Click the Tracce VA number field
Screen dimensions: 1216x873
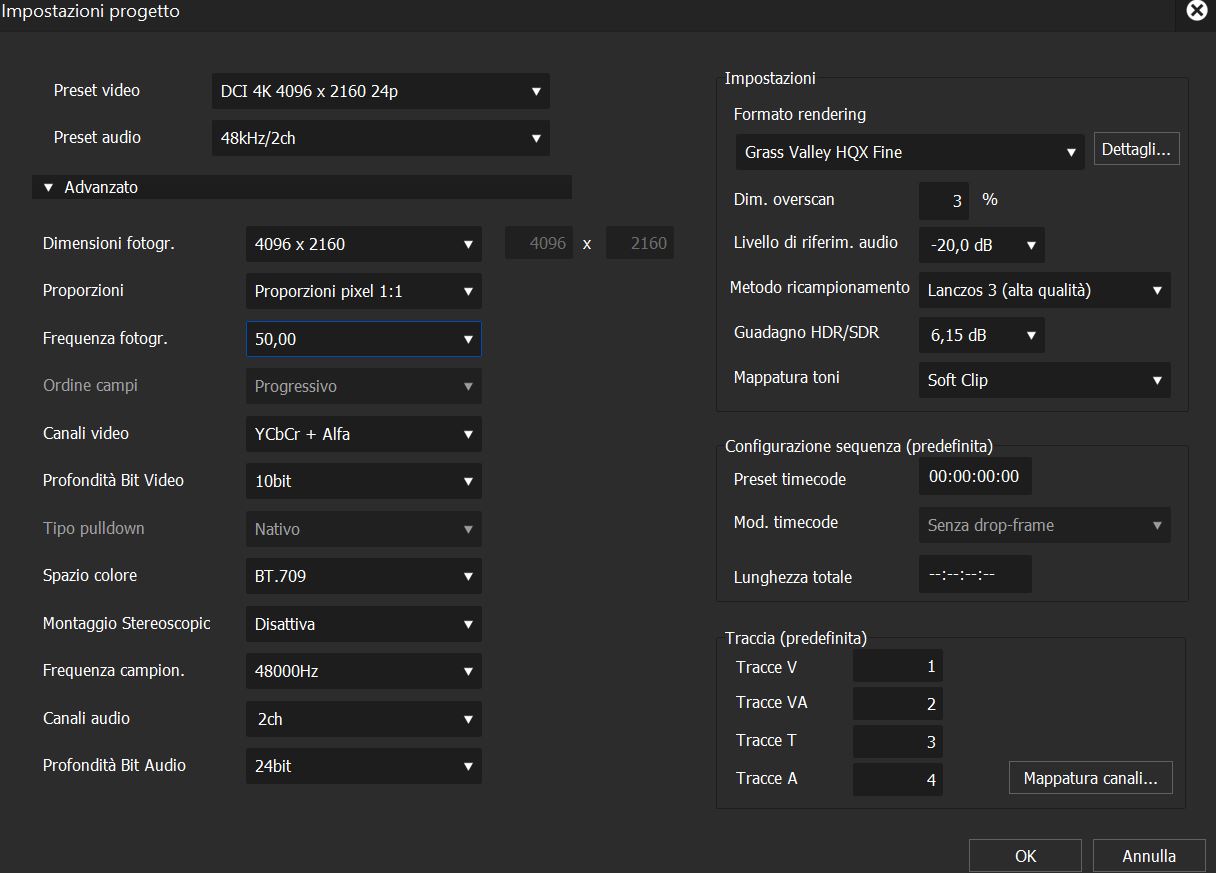point(897,704)
